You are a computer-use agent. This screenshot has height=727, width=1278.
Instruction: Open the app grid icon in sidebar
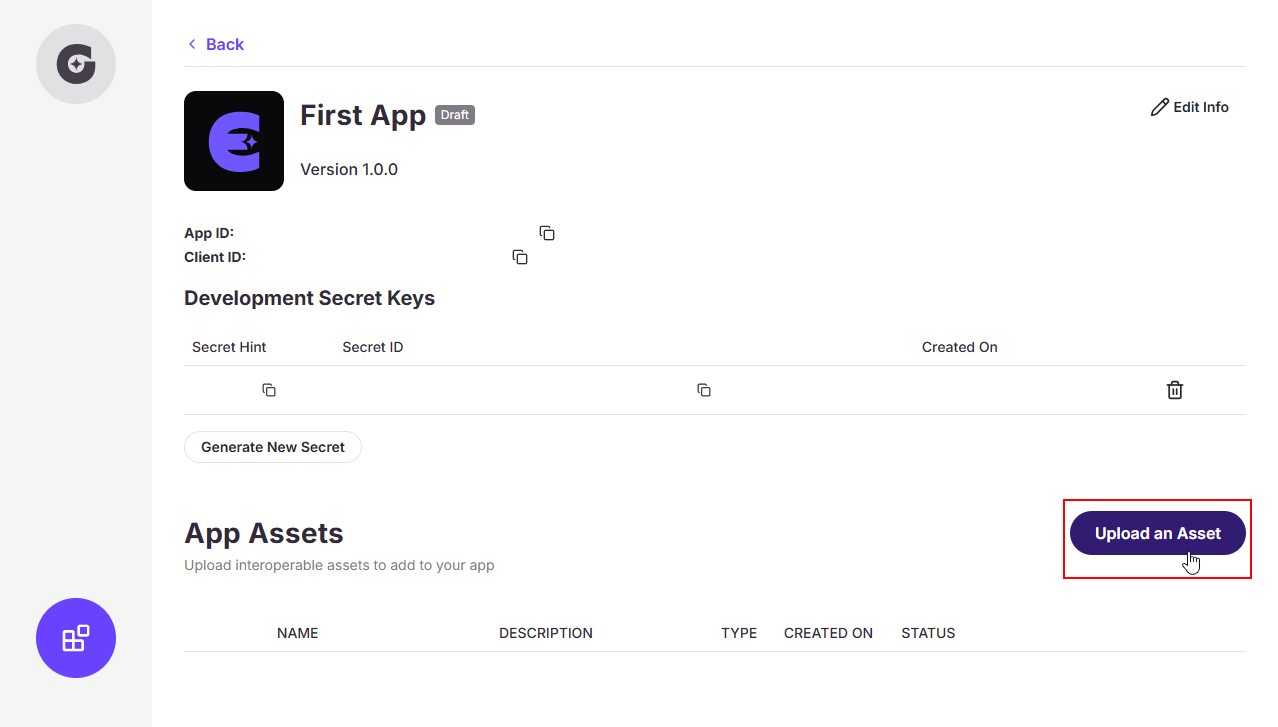75,638
